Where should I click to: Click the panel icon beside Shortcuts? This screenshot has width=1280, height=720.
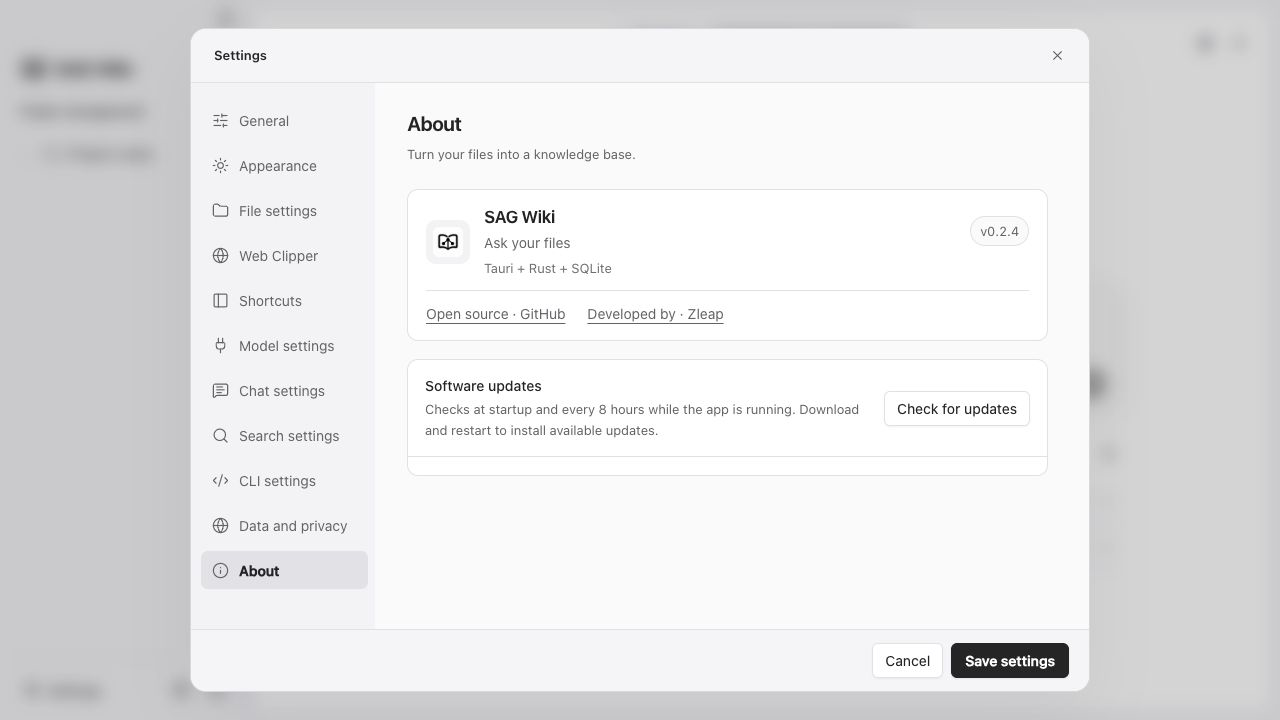click(220, 301)
